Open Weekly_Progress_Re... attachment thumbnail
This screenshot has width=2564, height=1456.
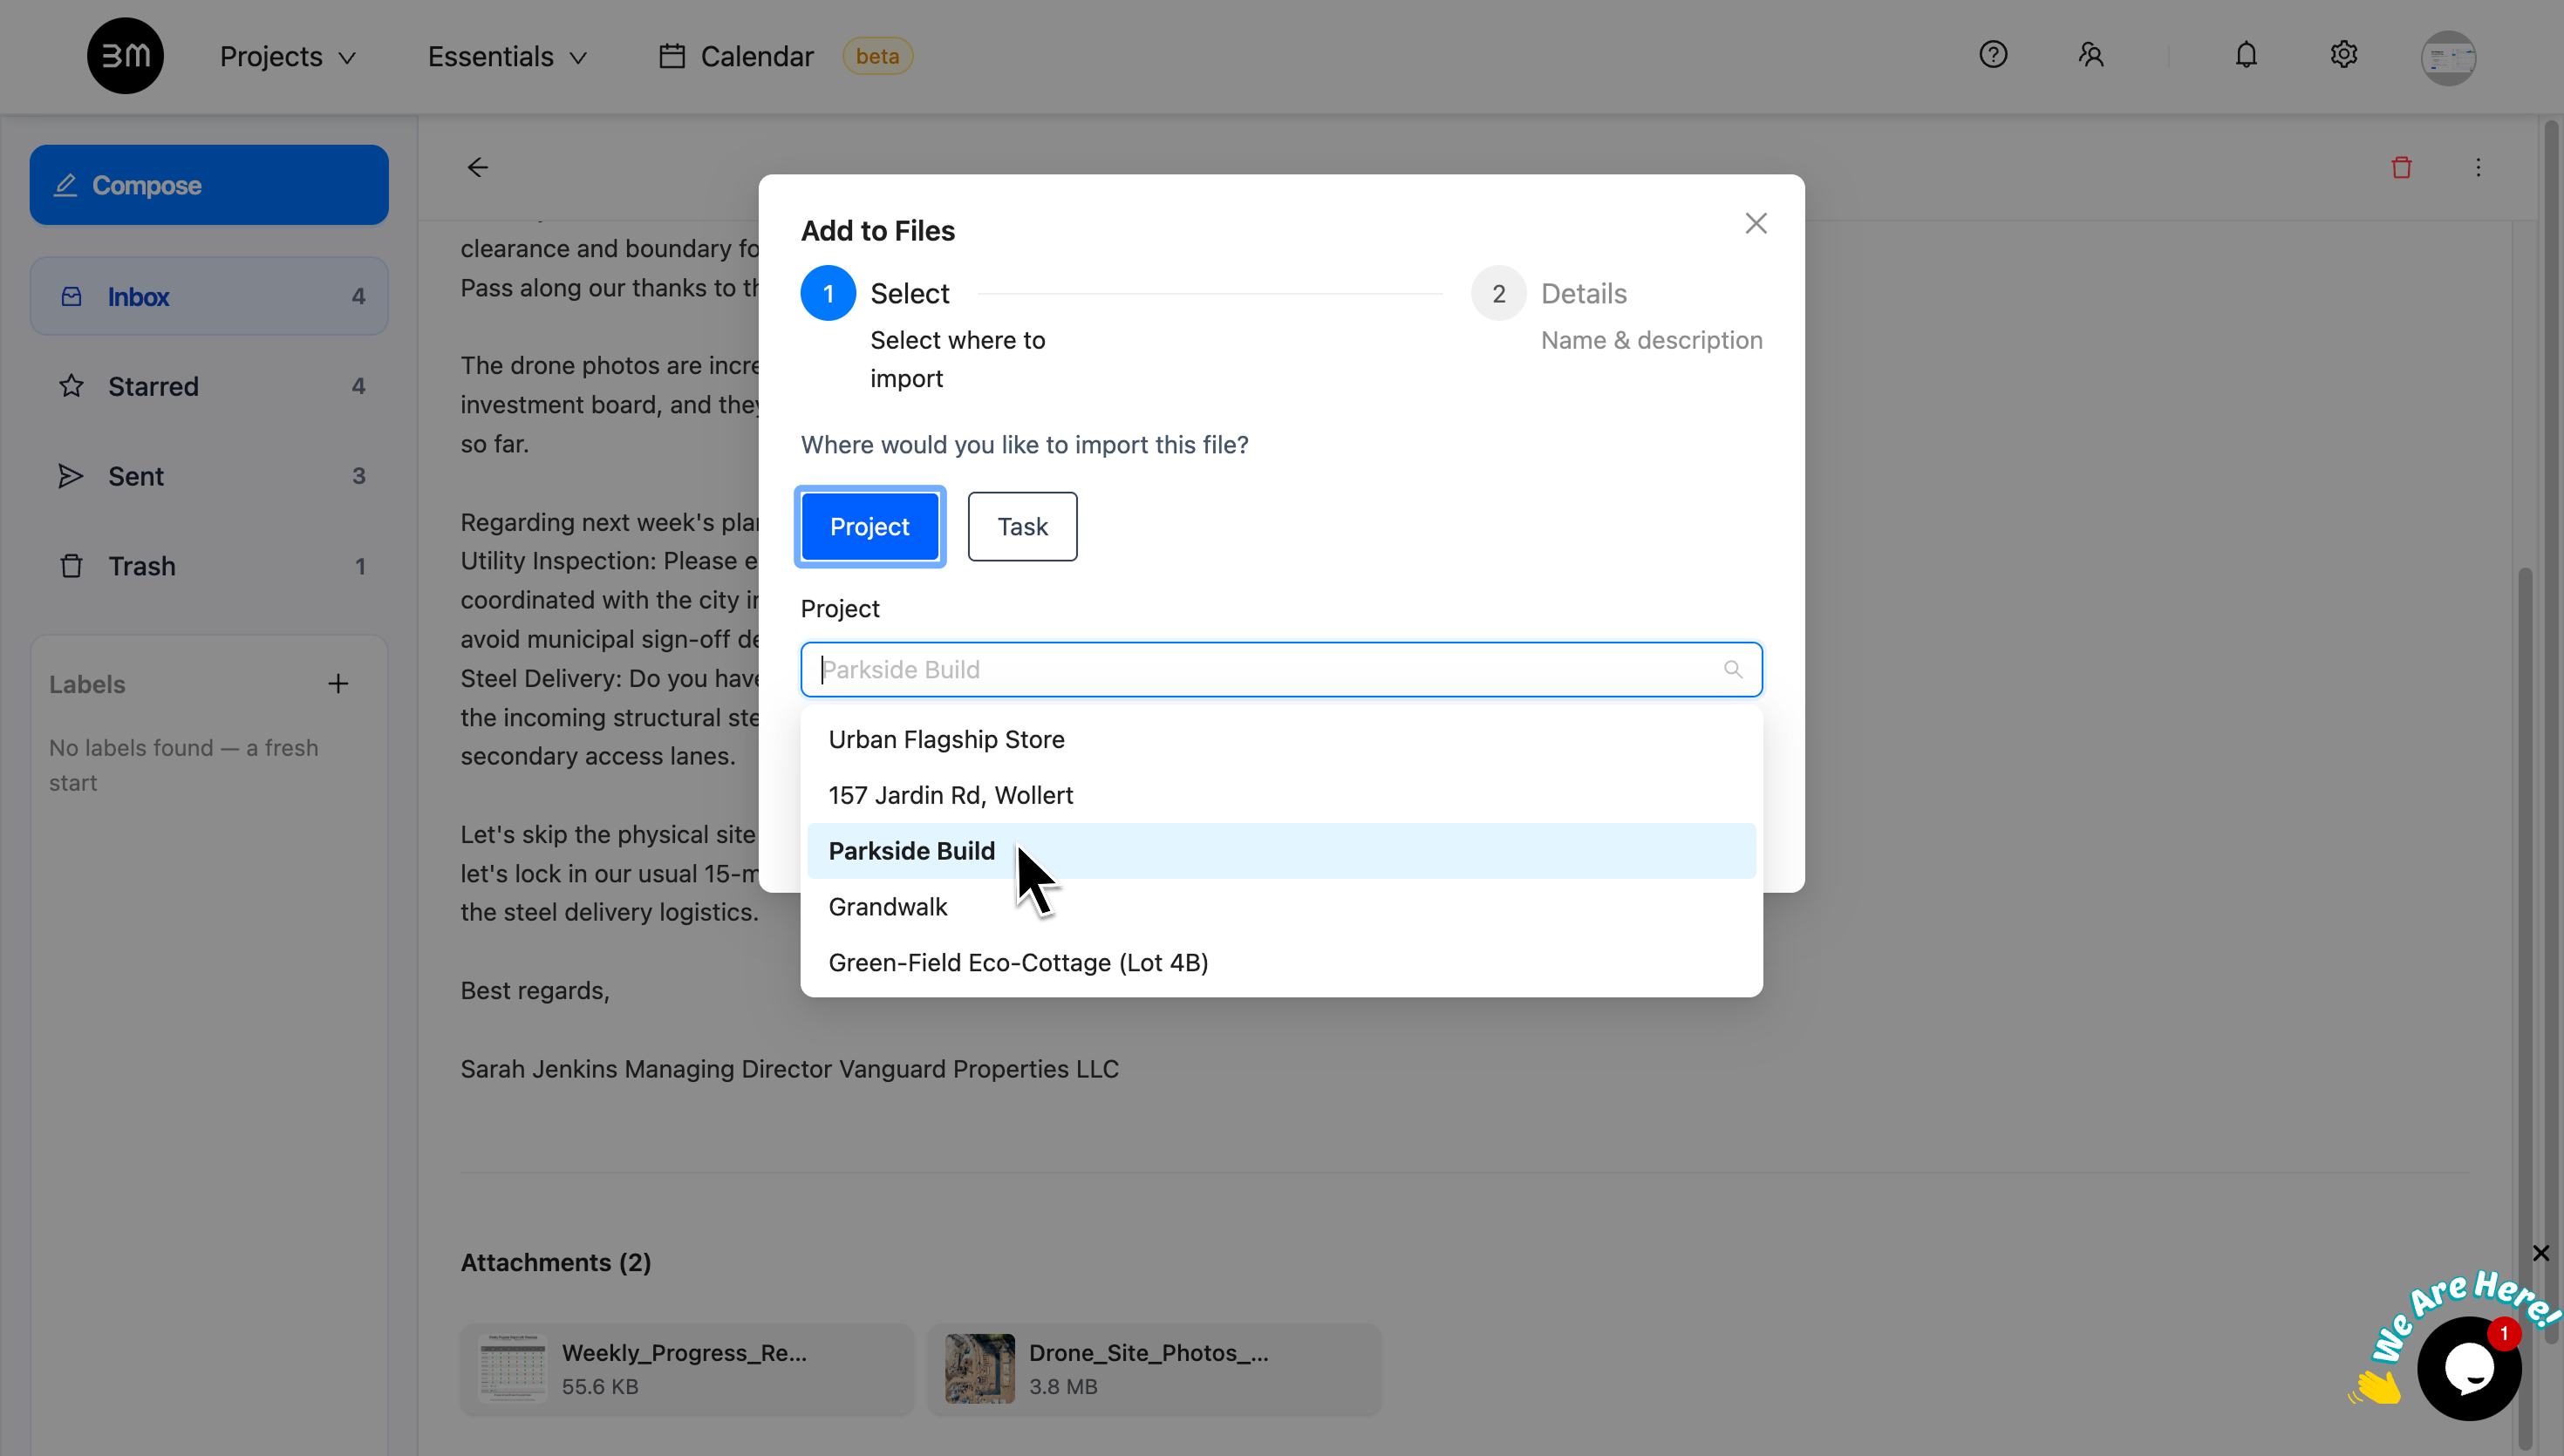512,1369
